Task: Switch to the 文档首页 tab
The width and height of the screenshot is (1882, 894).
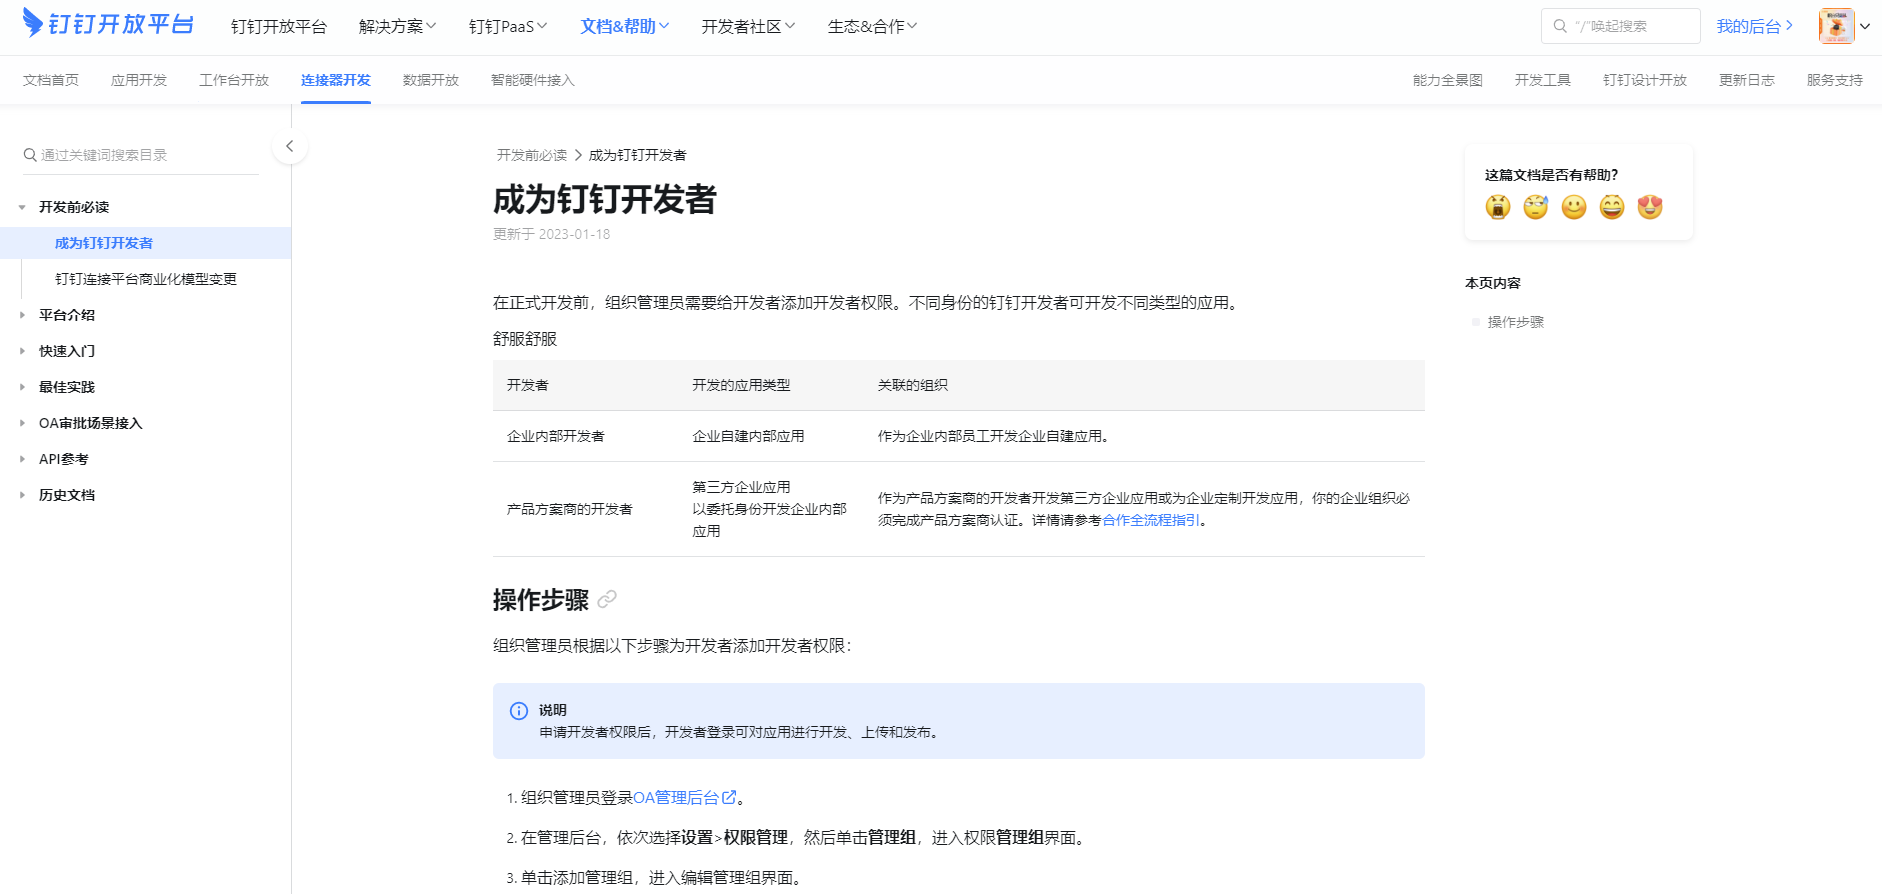Action: [x=51, y=80]
